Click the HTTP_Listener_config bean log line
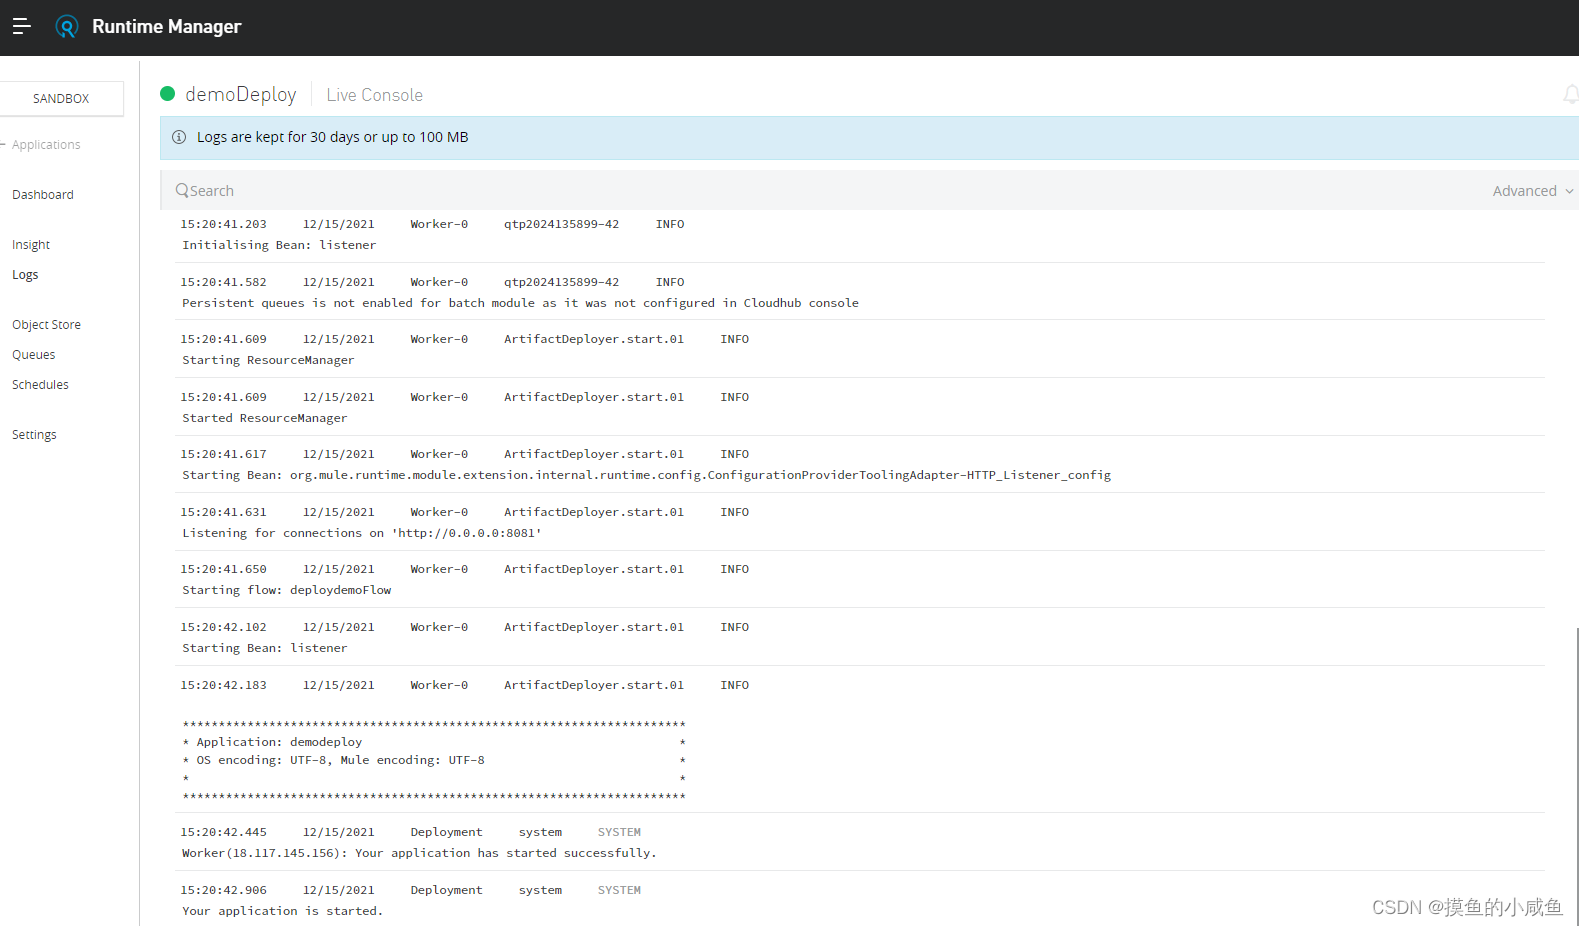This screenshot has width=1579, height=926. pos(646,475)
